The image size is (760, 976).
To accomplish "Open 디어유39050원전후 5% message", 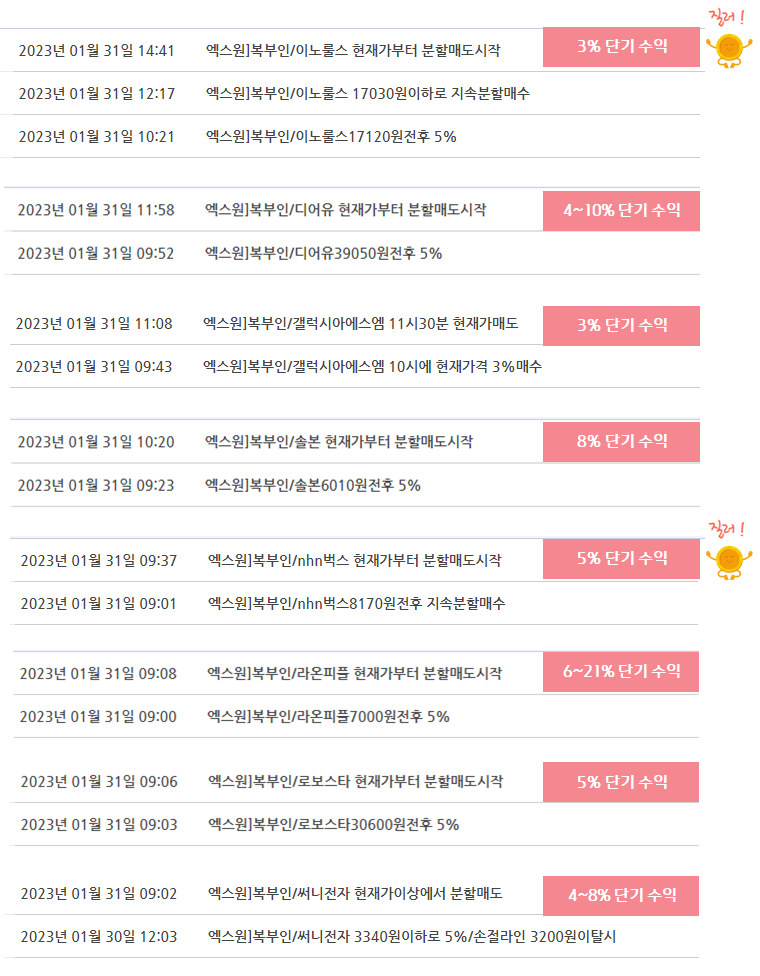I will pyautogui.click(x=324, y=254).
